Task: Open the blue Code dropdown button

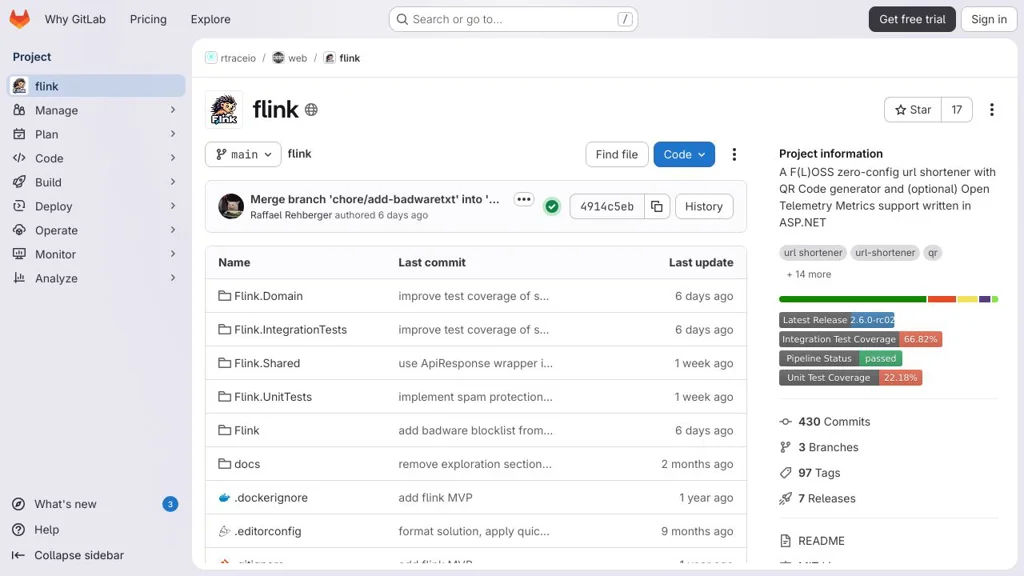Action: click(x=684, y=154)
